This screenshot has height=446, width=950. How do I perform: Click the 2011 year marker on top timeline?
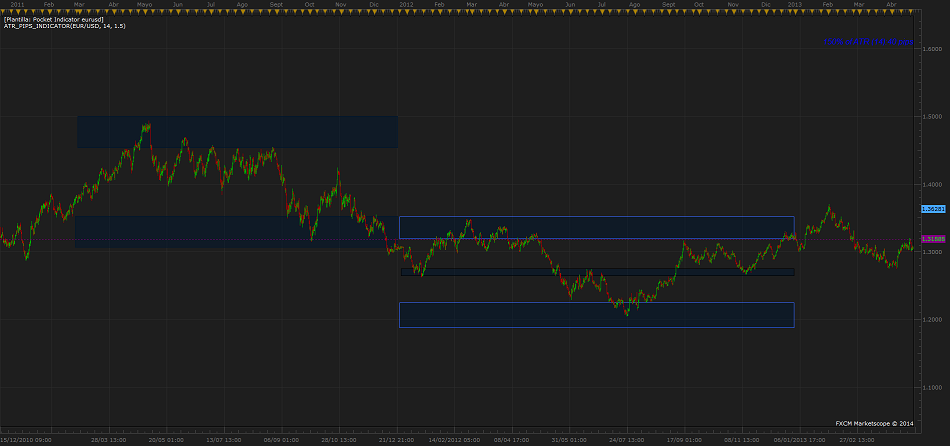tap(17, 5)
